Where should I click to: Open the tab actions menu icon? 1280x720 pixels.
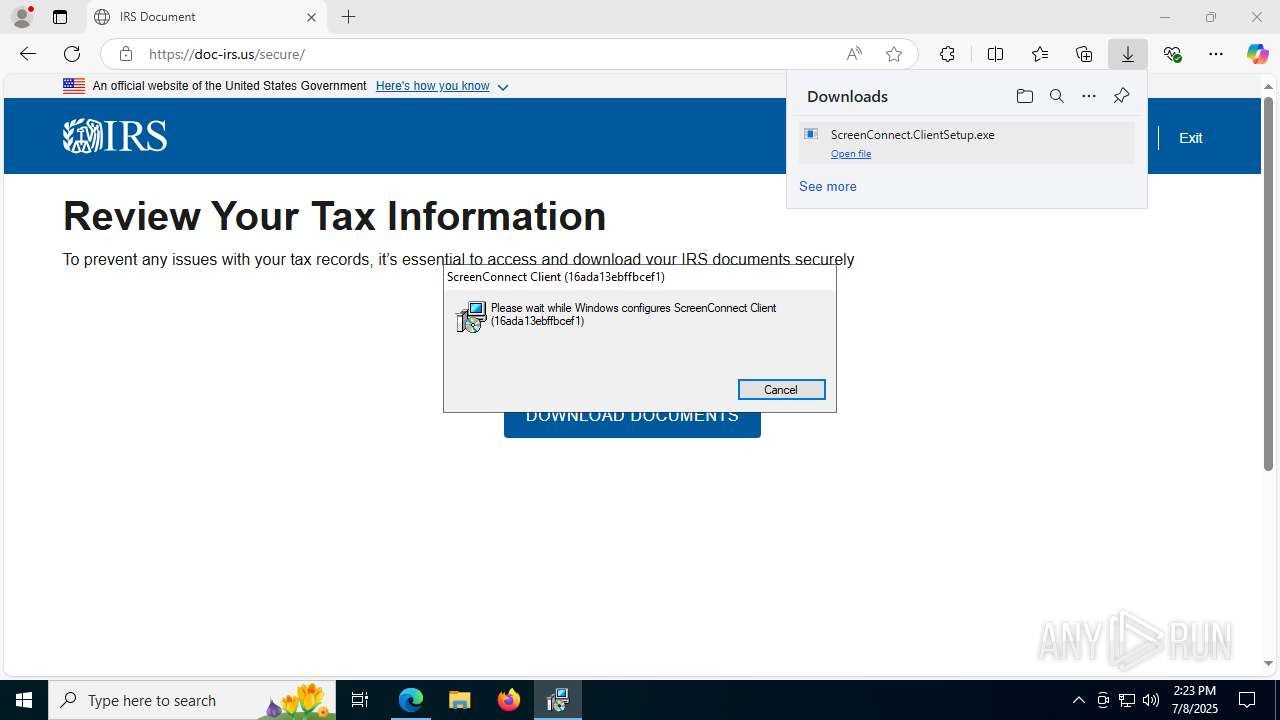tap(60, 17)
